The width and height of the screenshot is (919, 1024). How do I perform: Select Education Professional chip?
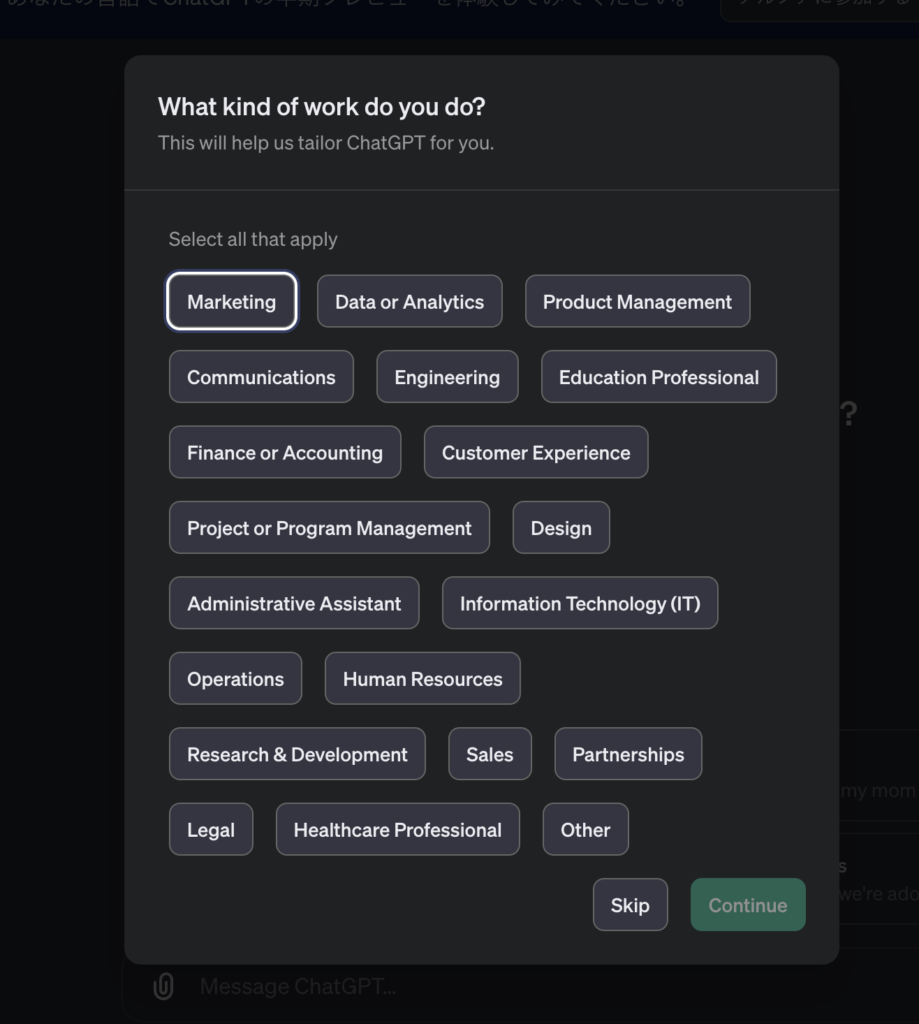658,377
